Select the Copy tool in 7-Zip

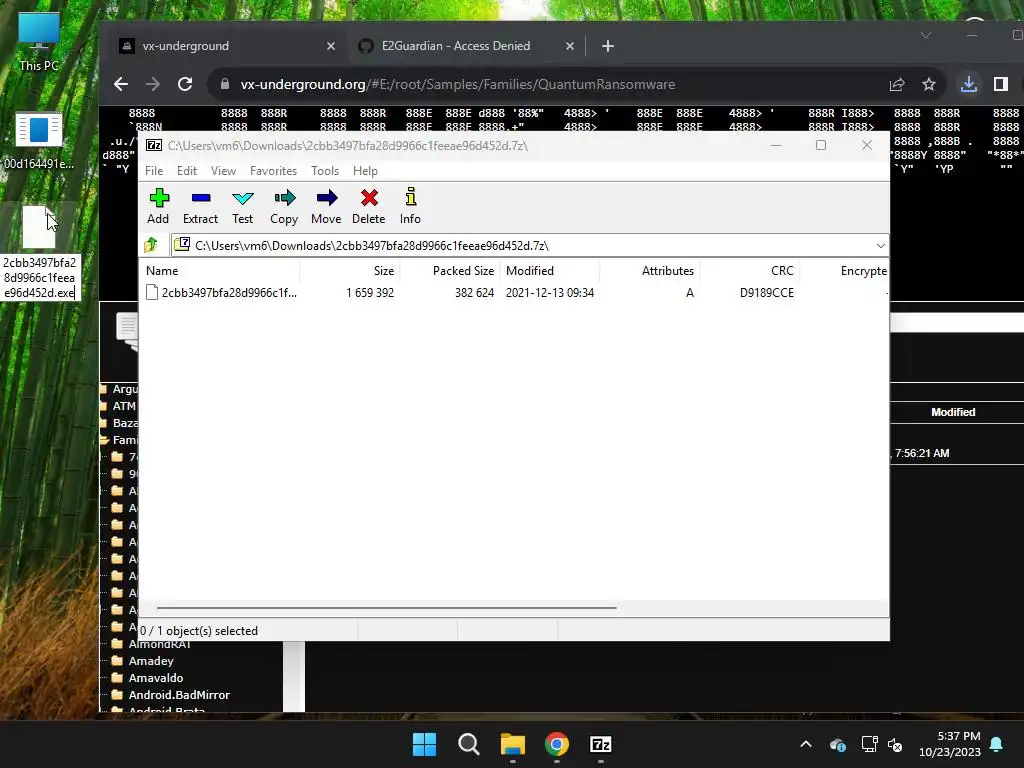(x=284, y=206)
